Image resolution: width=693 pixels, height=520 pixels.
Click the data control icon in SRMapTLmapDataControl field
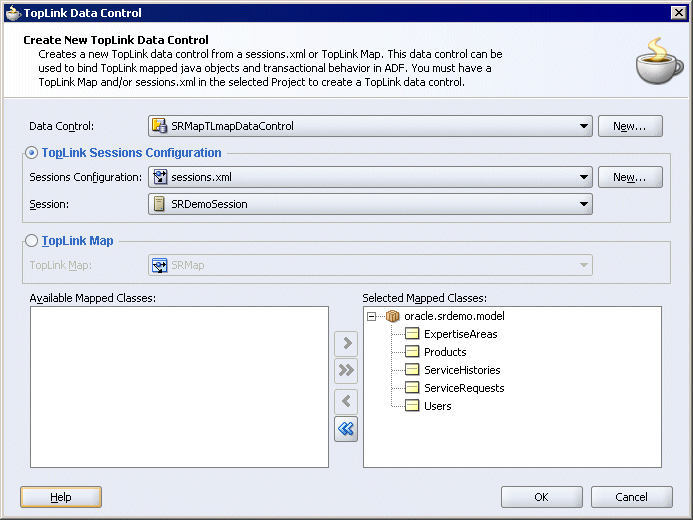coord(160,126)
